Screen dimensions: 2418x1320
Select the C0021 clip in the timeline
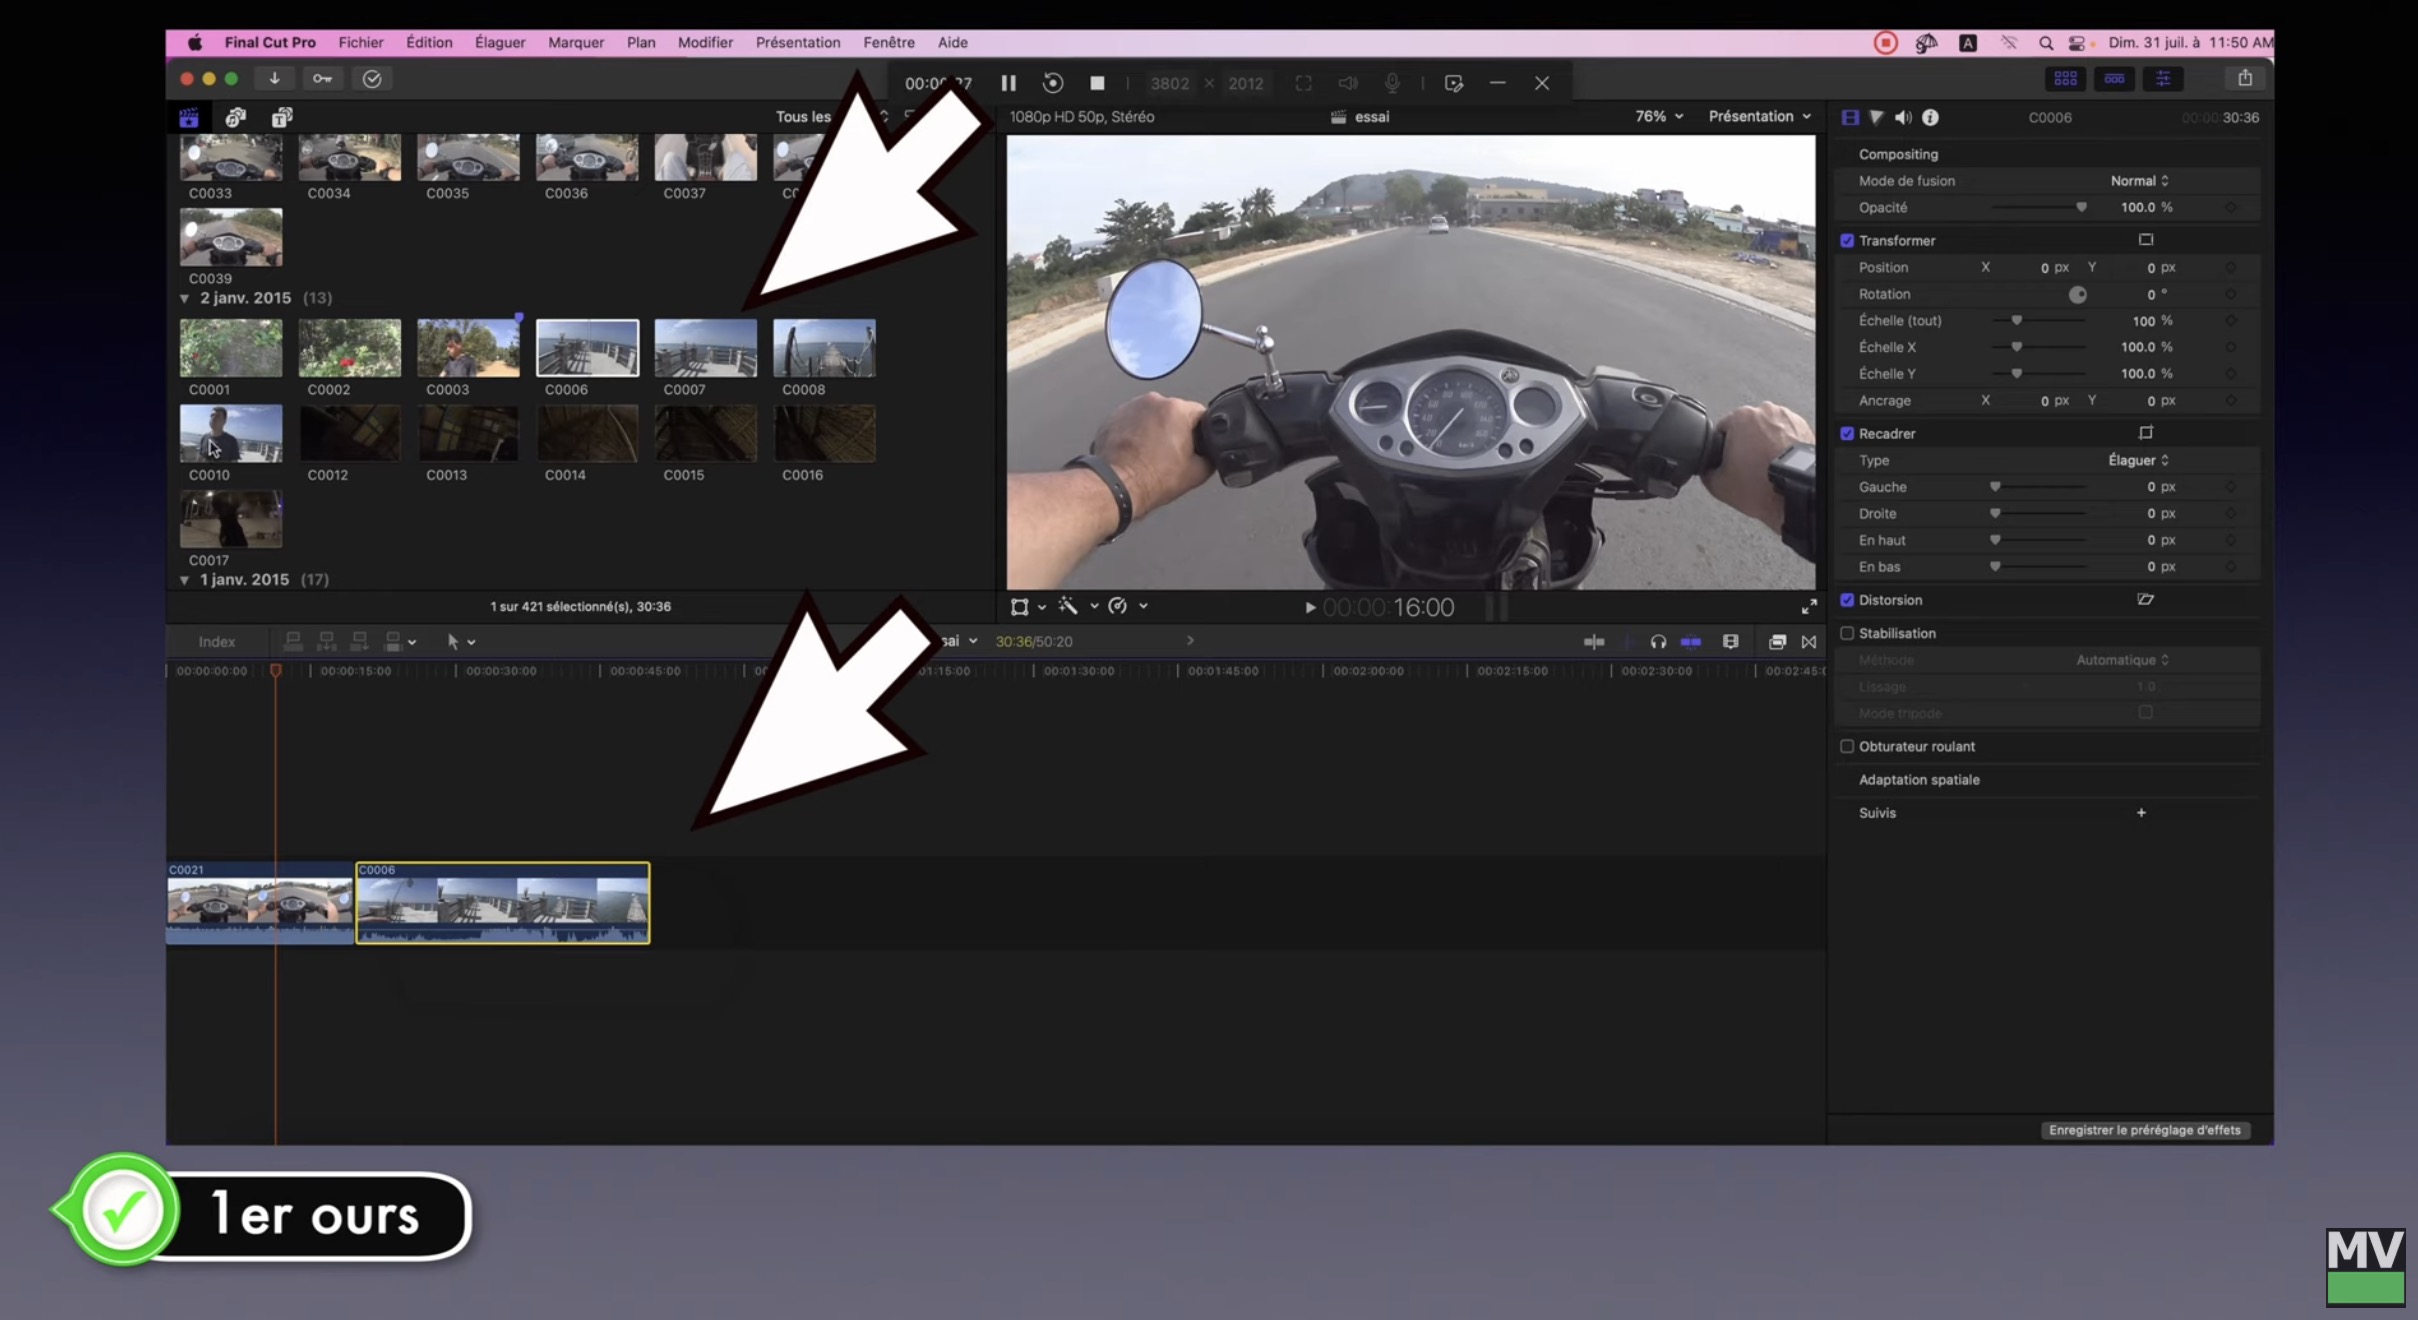(260, 903)
